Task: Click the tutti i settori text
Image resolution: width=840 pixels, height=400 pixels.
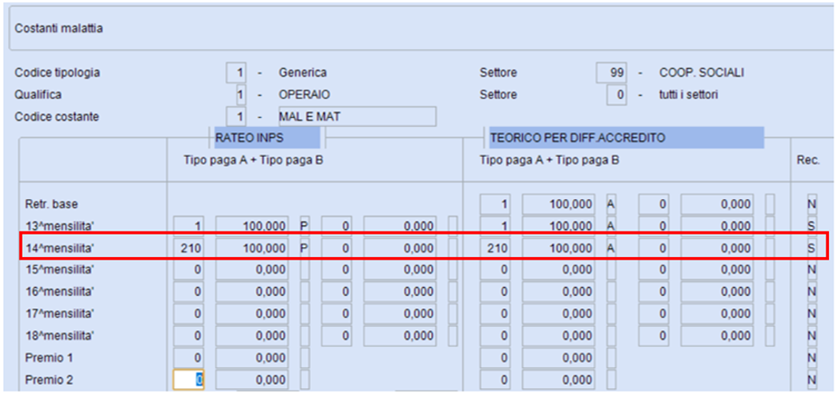Action: (x=689, y=95)
